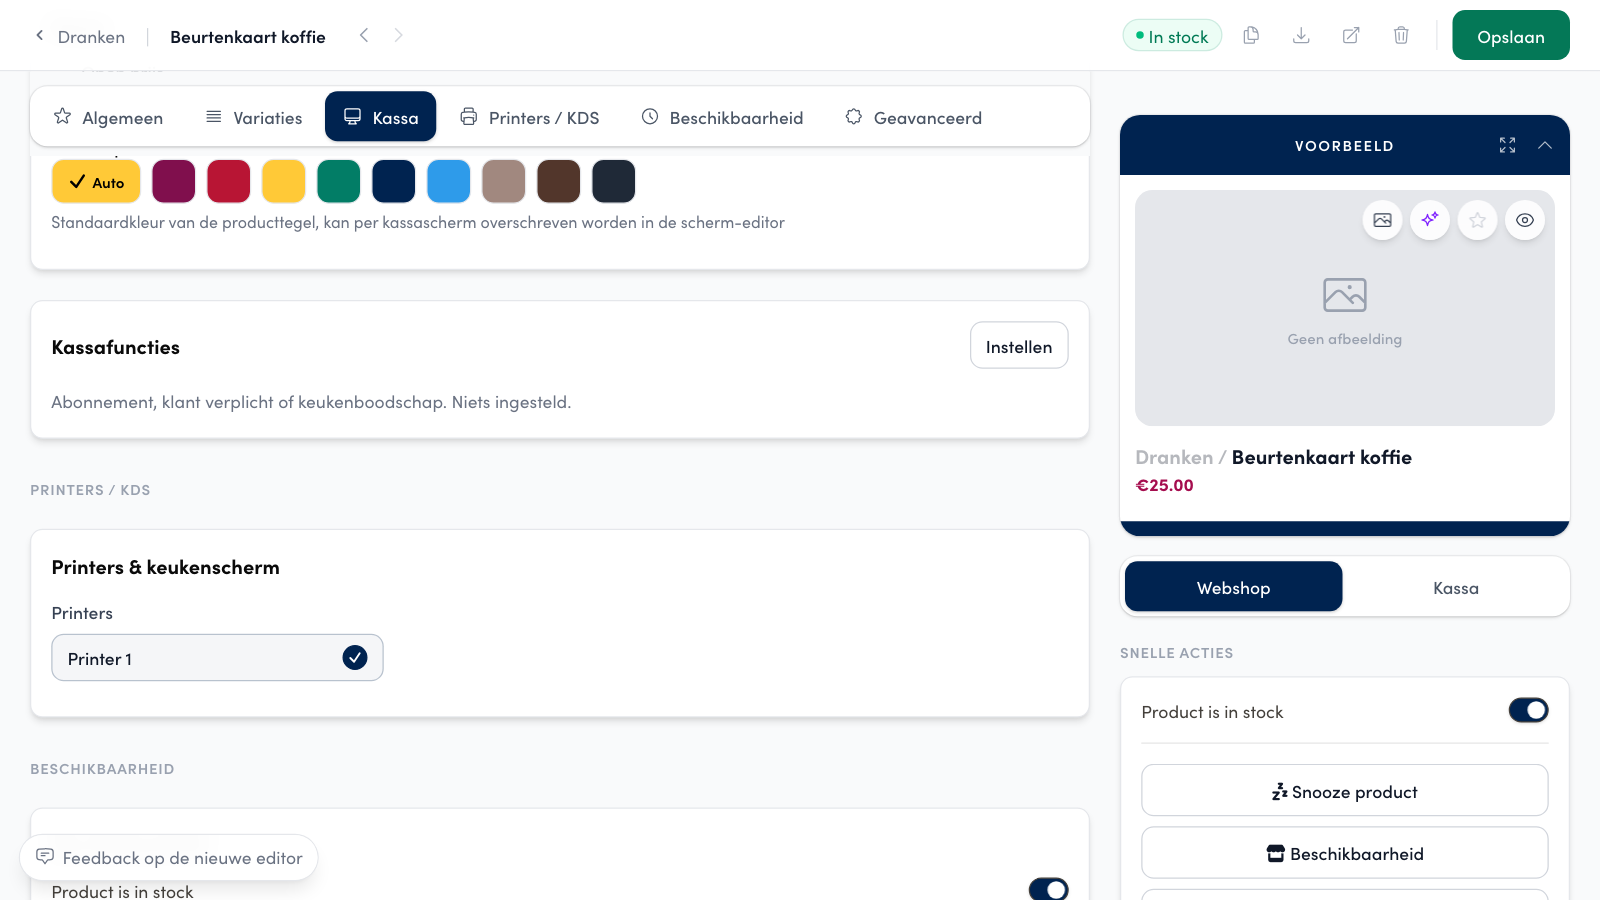Viewport: 1600px width, 900px height.
Task: Click the empty image placeholder icon
Action: pyautogui.click(x=1344, y=295)
